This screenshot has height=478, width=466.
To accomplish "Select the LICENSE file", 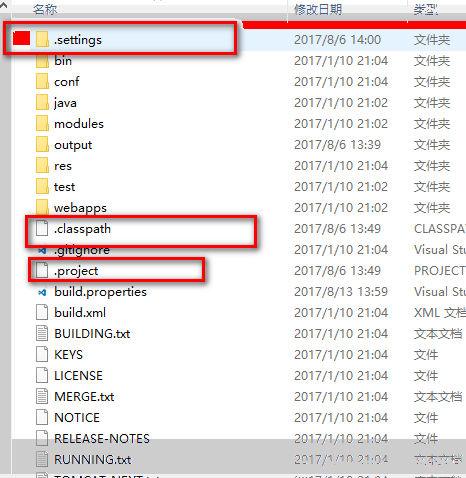I will [78, 376].
